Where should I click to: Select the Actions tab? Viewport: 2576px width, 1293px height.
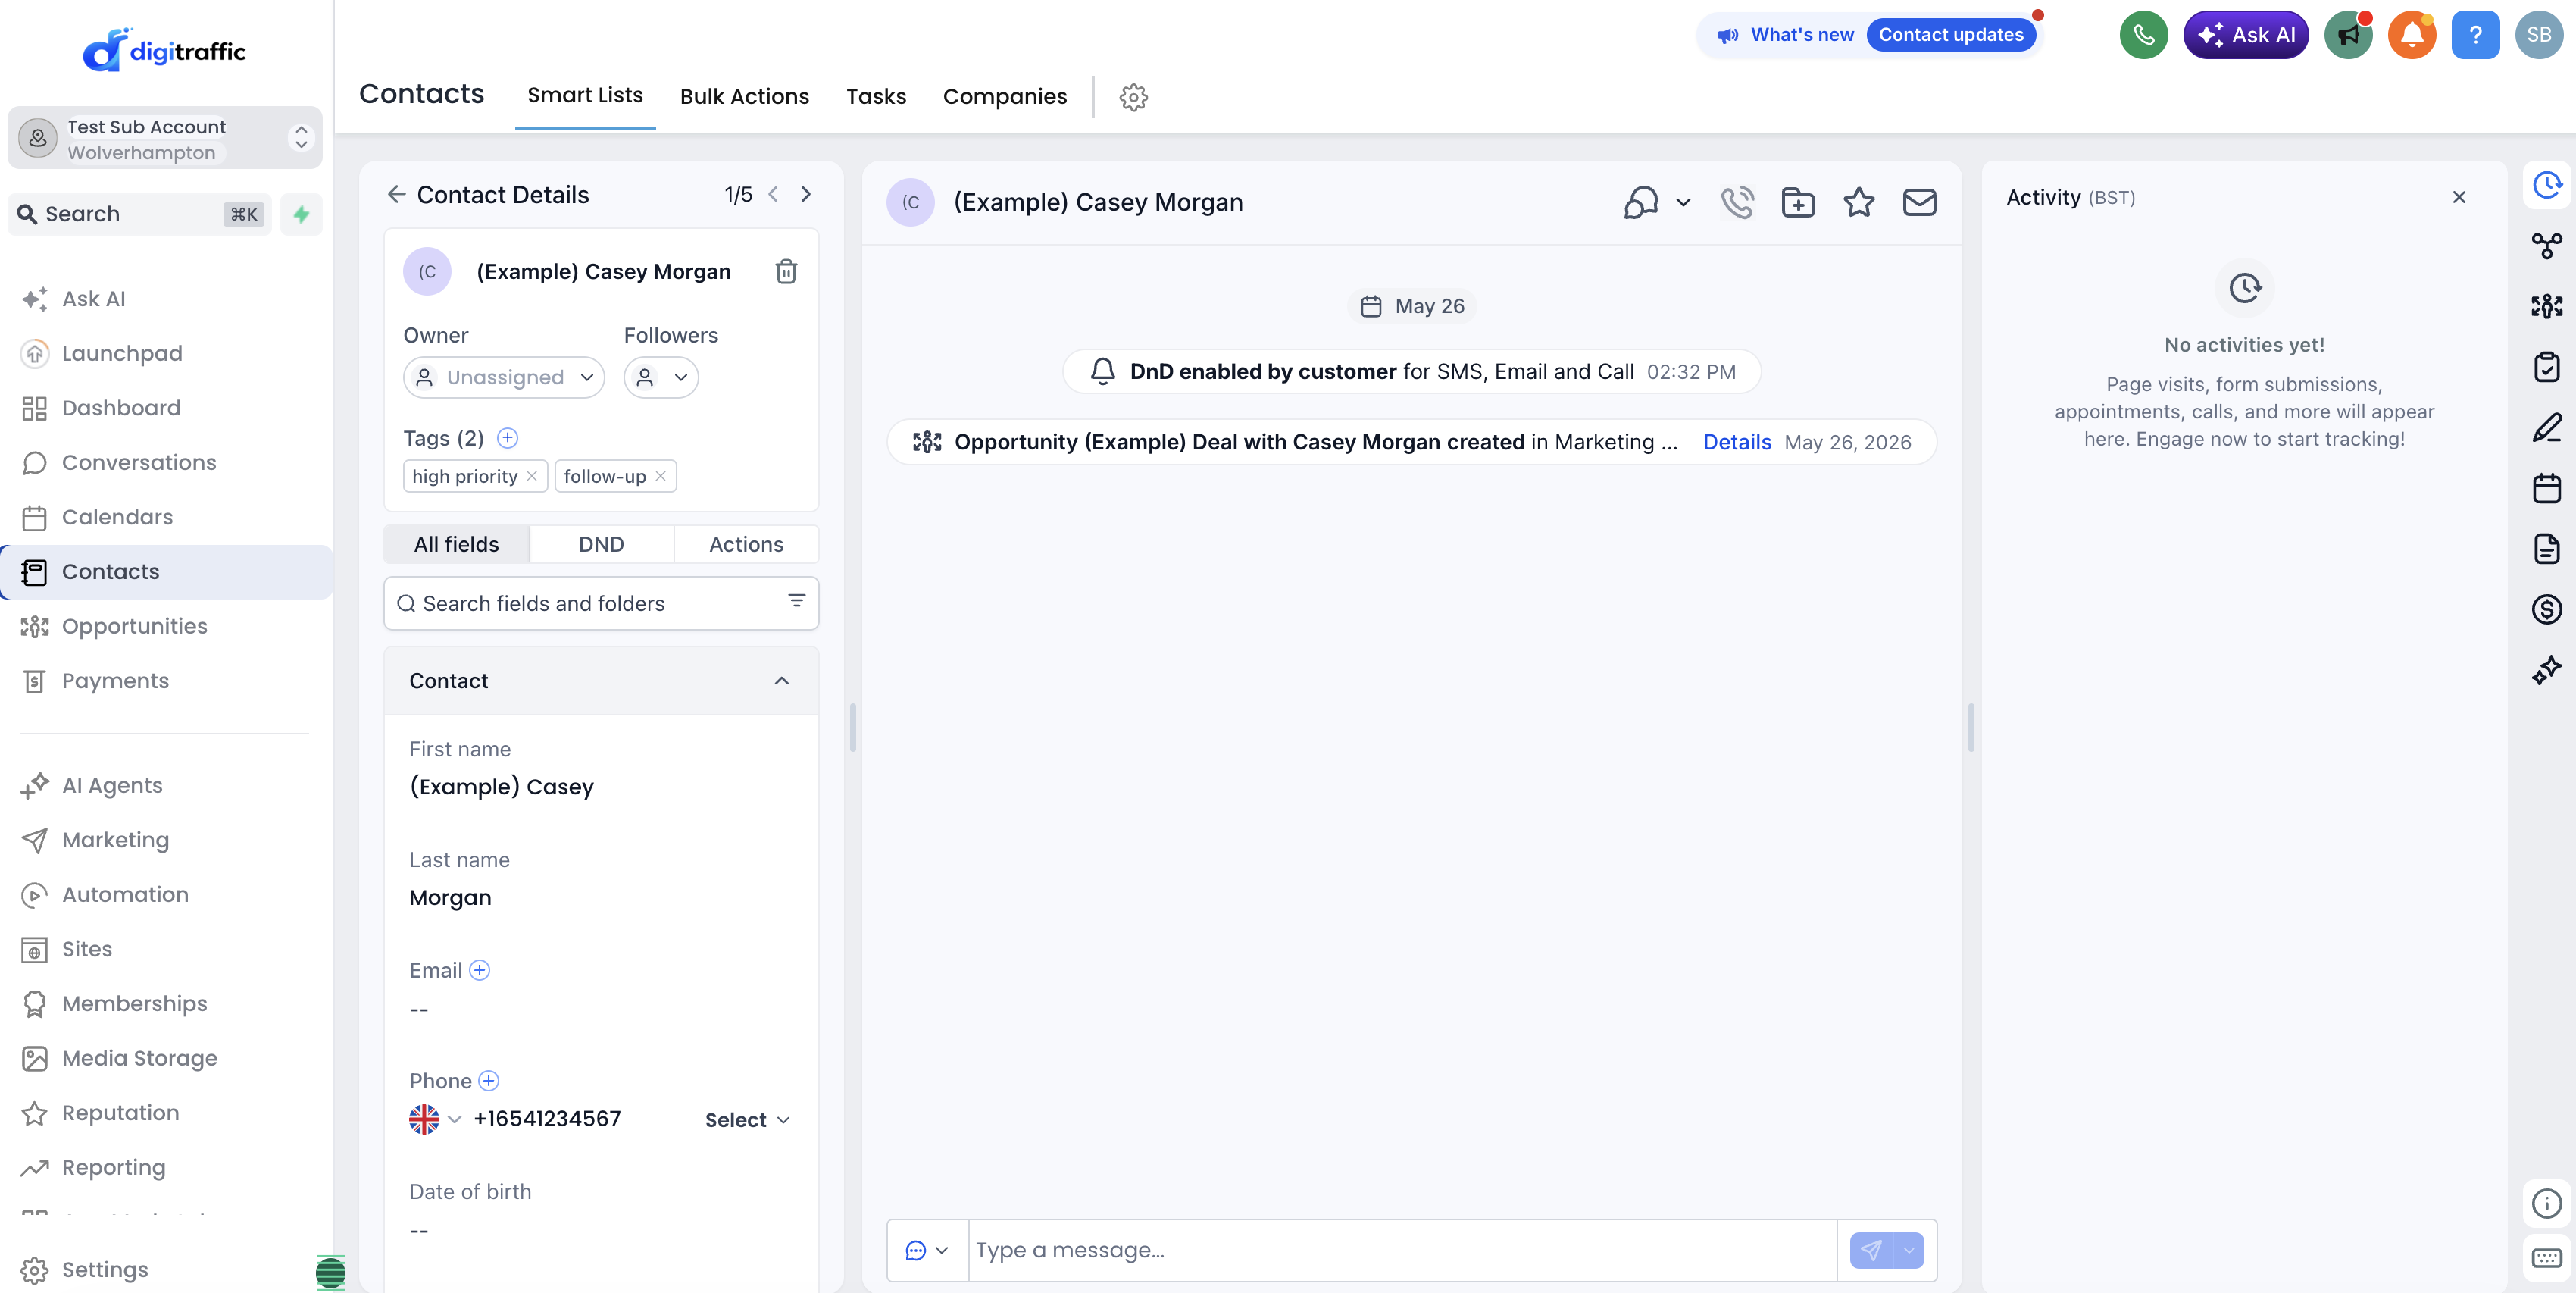(746, 544)
